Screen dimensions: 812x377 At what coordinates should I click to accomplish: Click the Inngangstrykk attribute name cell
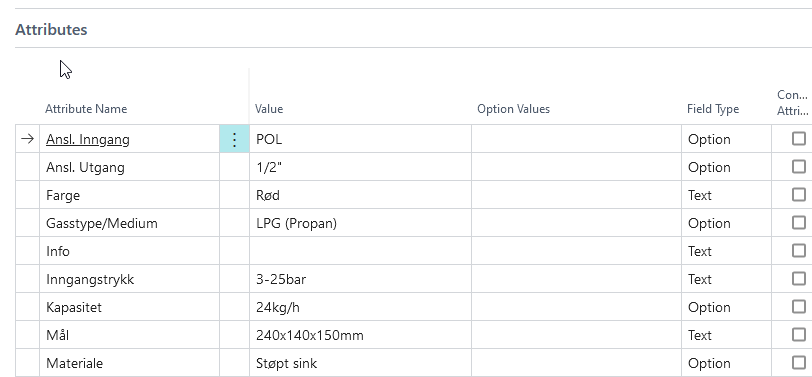point(130,279)
